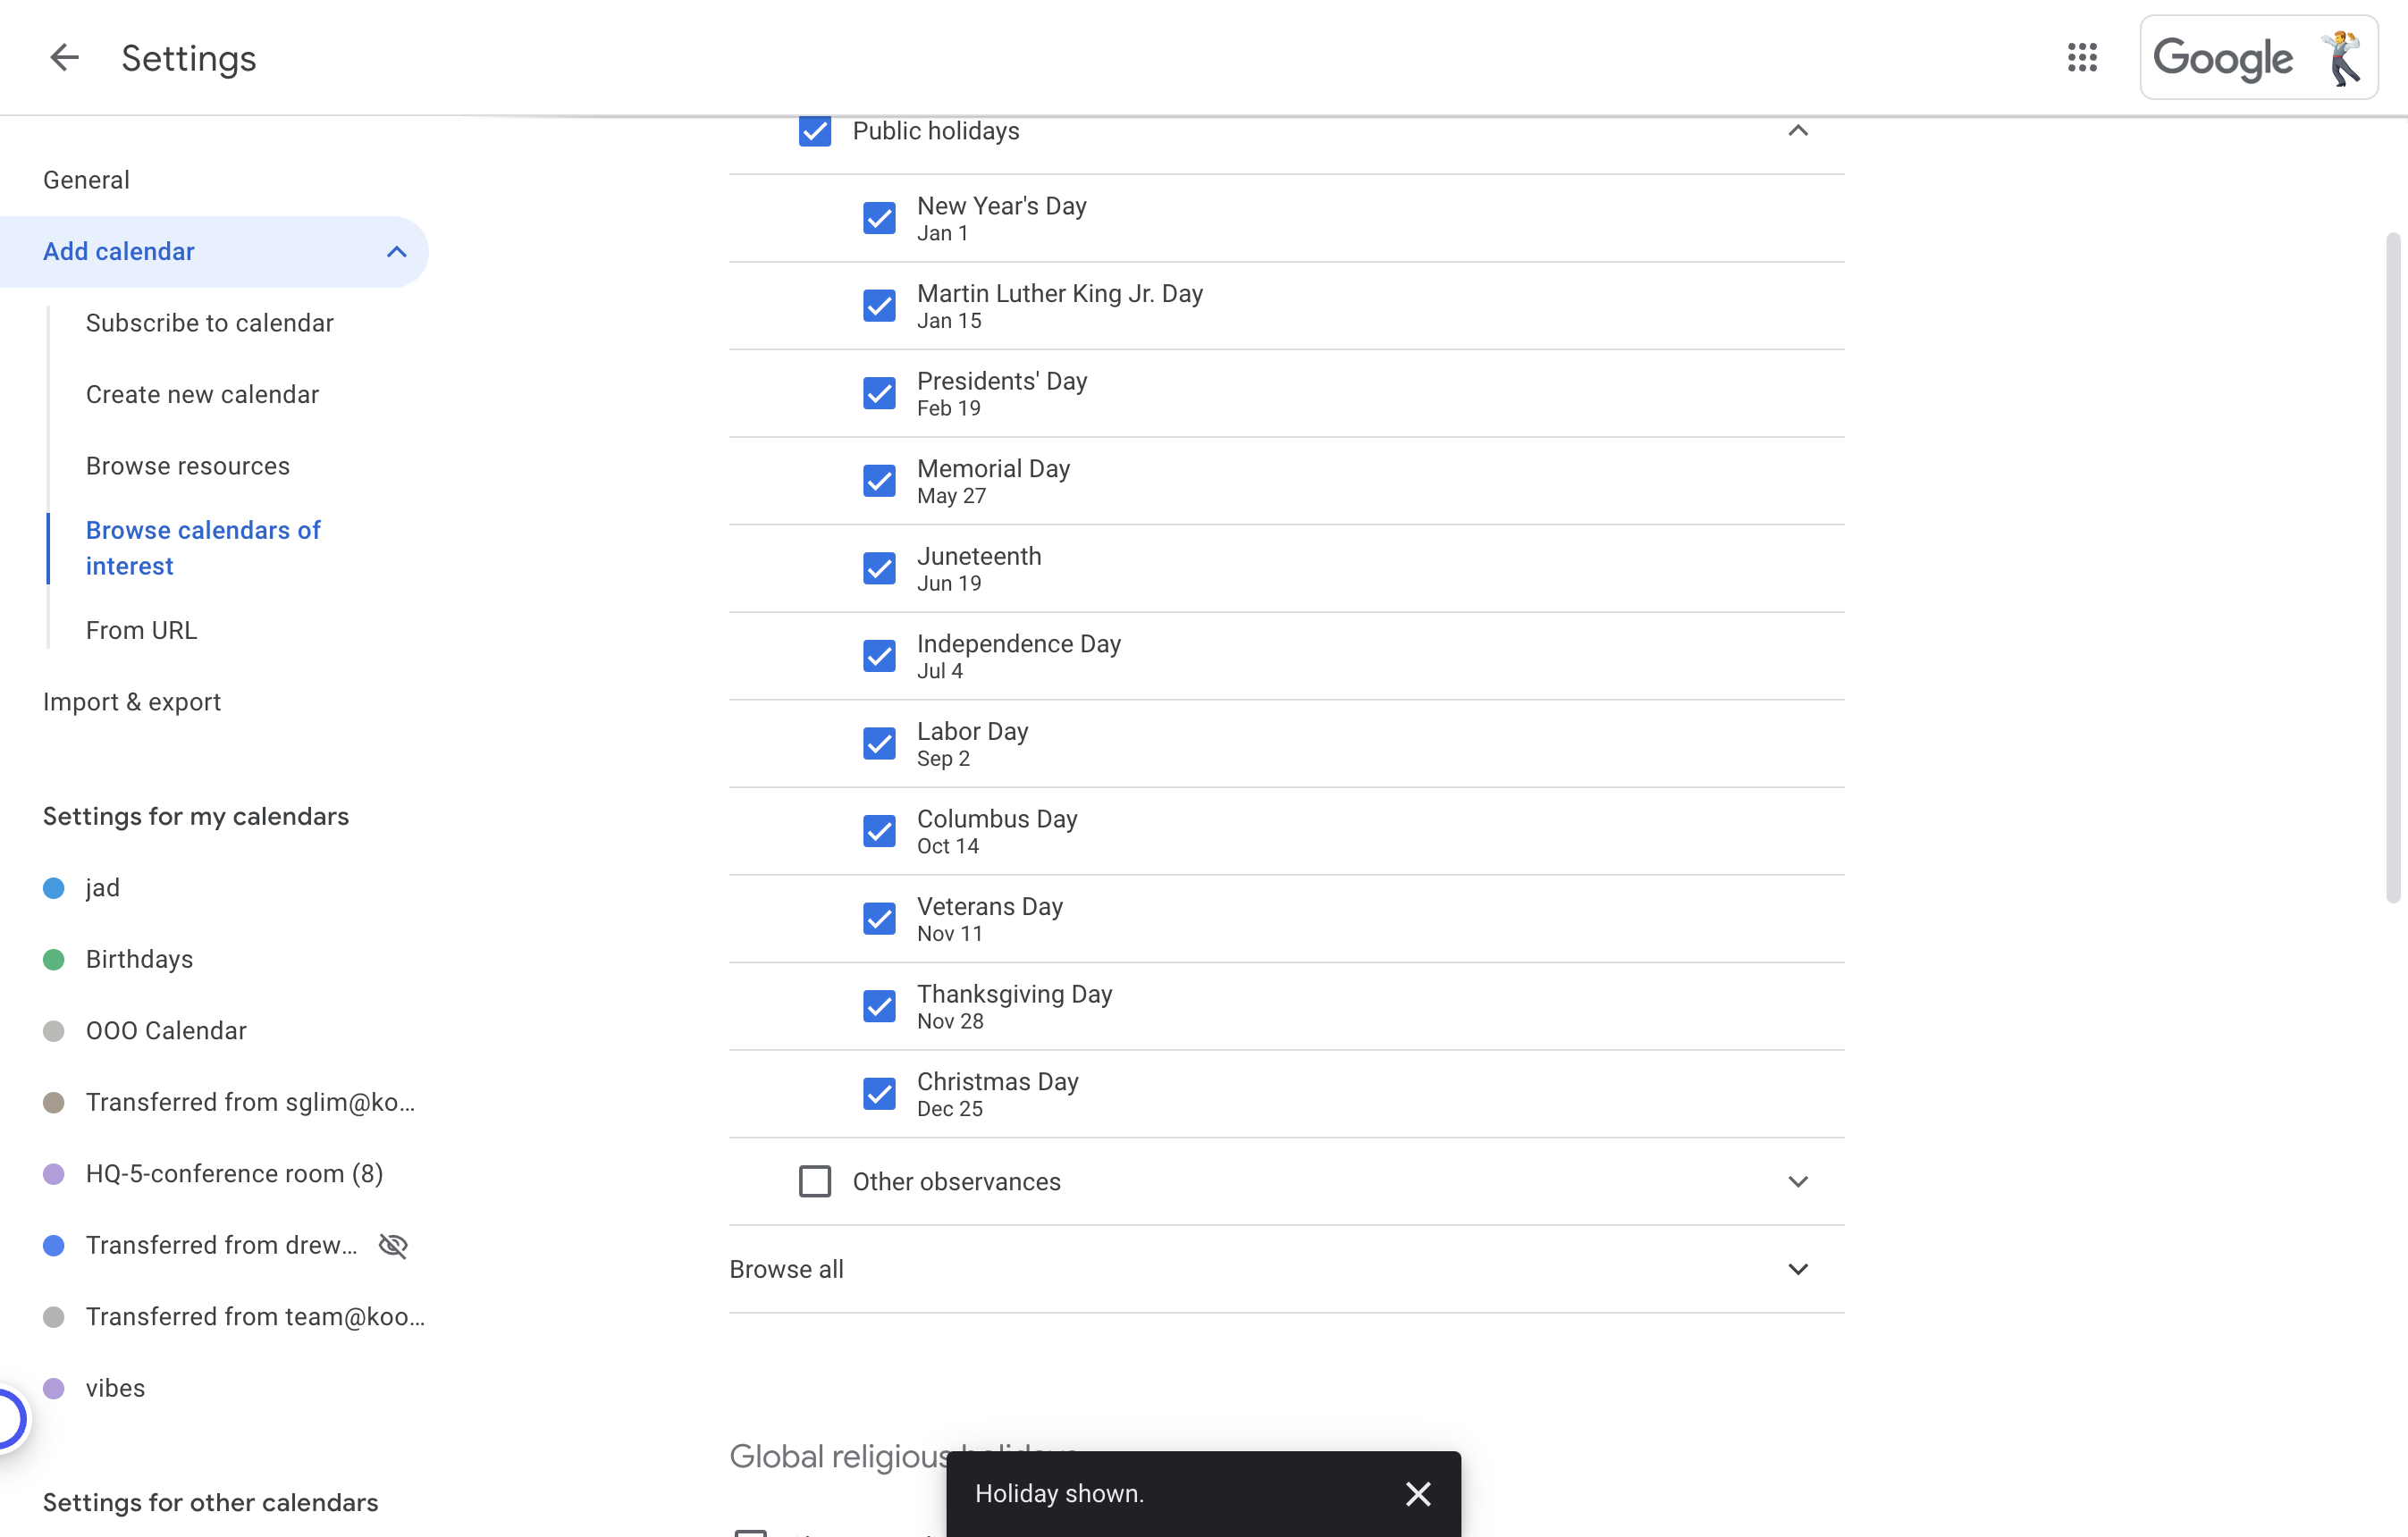Dismiss the 'Holiday shown.' notification

click(1418, 1493)
